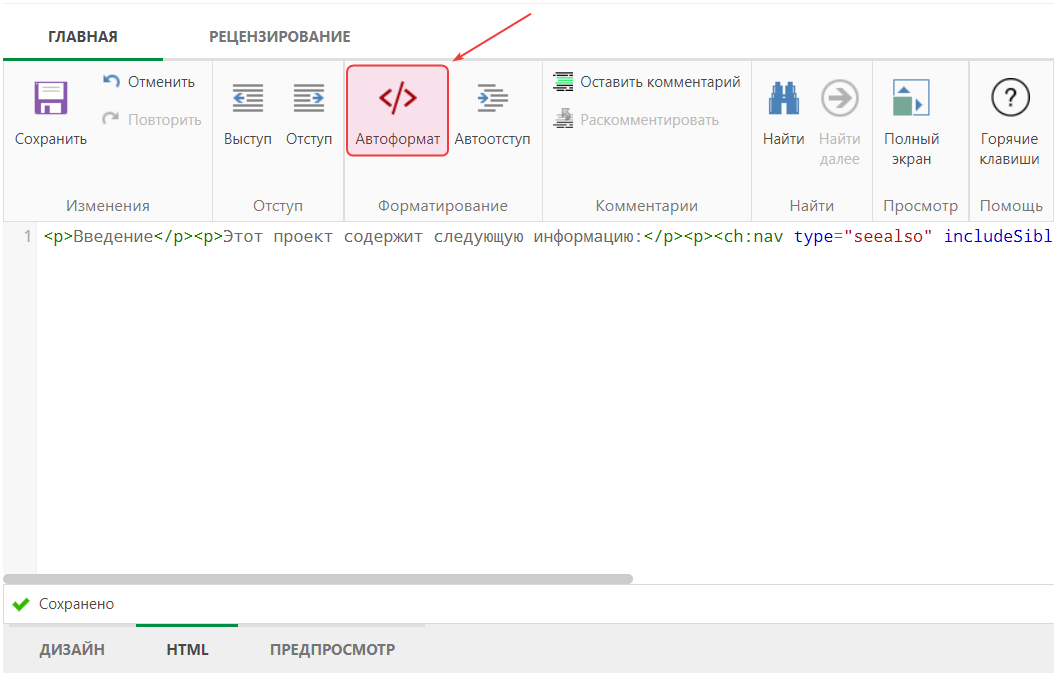Open search with the Найти binoculars icon
The image size is (1054, 673).
click(783, 100)
